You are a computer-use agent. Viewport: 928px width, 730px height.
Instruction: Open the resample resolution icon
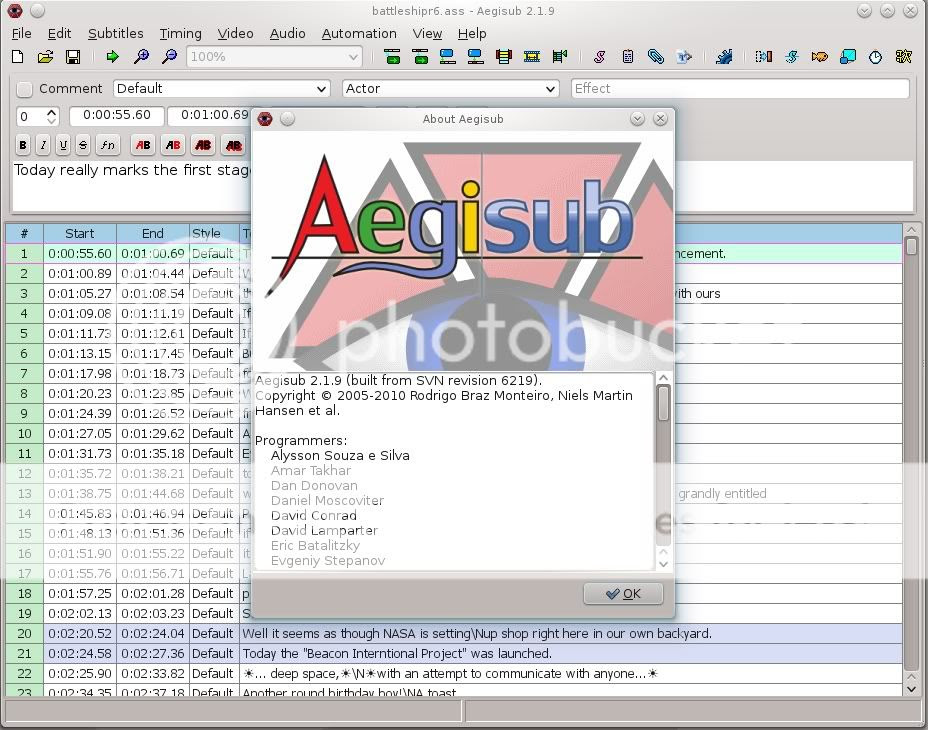pos(848,57)
